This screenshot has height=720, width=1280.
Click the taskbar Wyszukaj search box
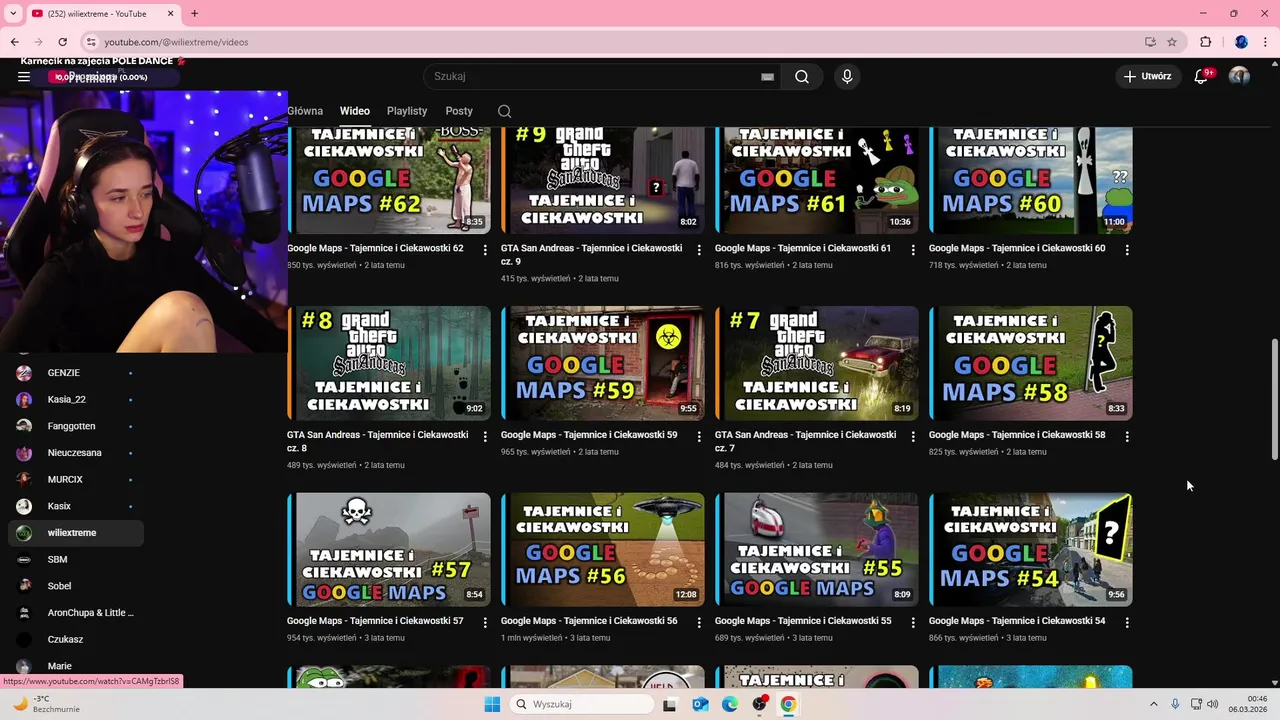(582, 704)
